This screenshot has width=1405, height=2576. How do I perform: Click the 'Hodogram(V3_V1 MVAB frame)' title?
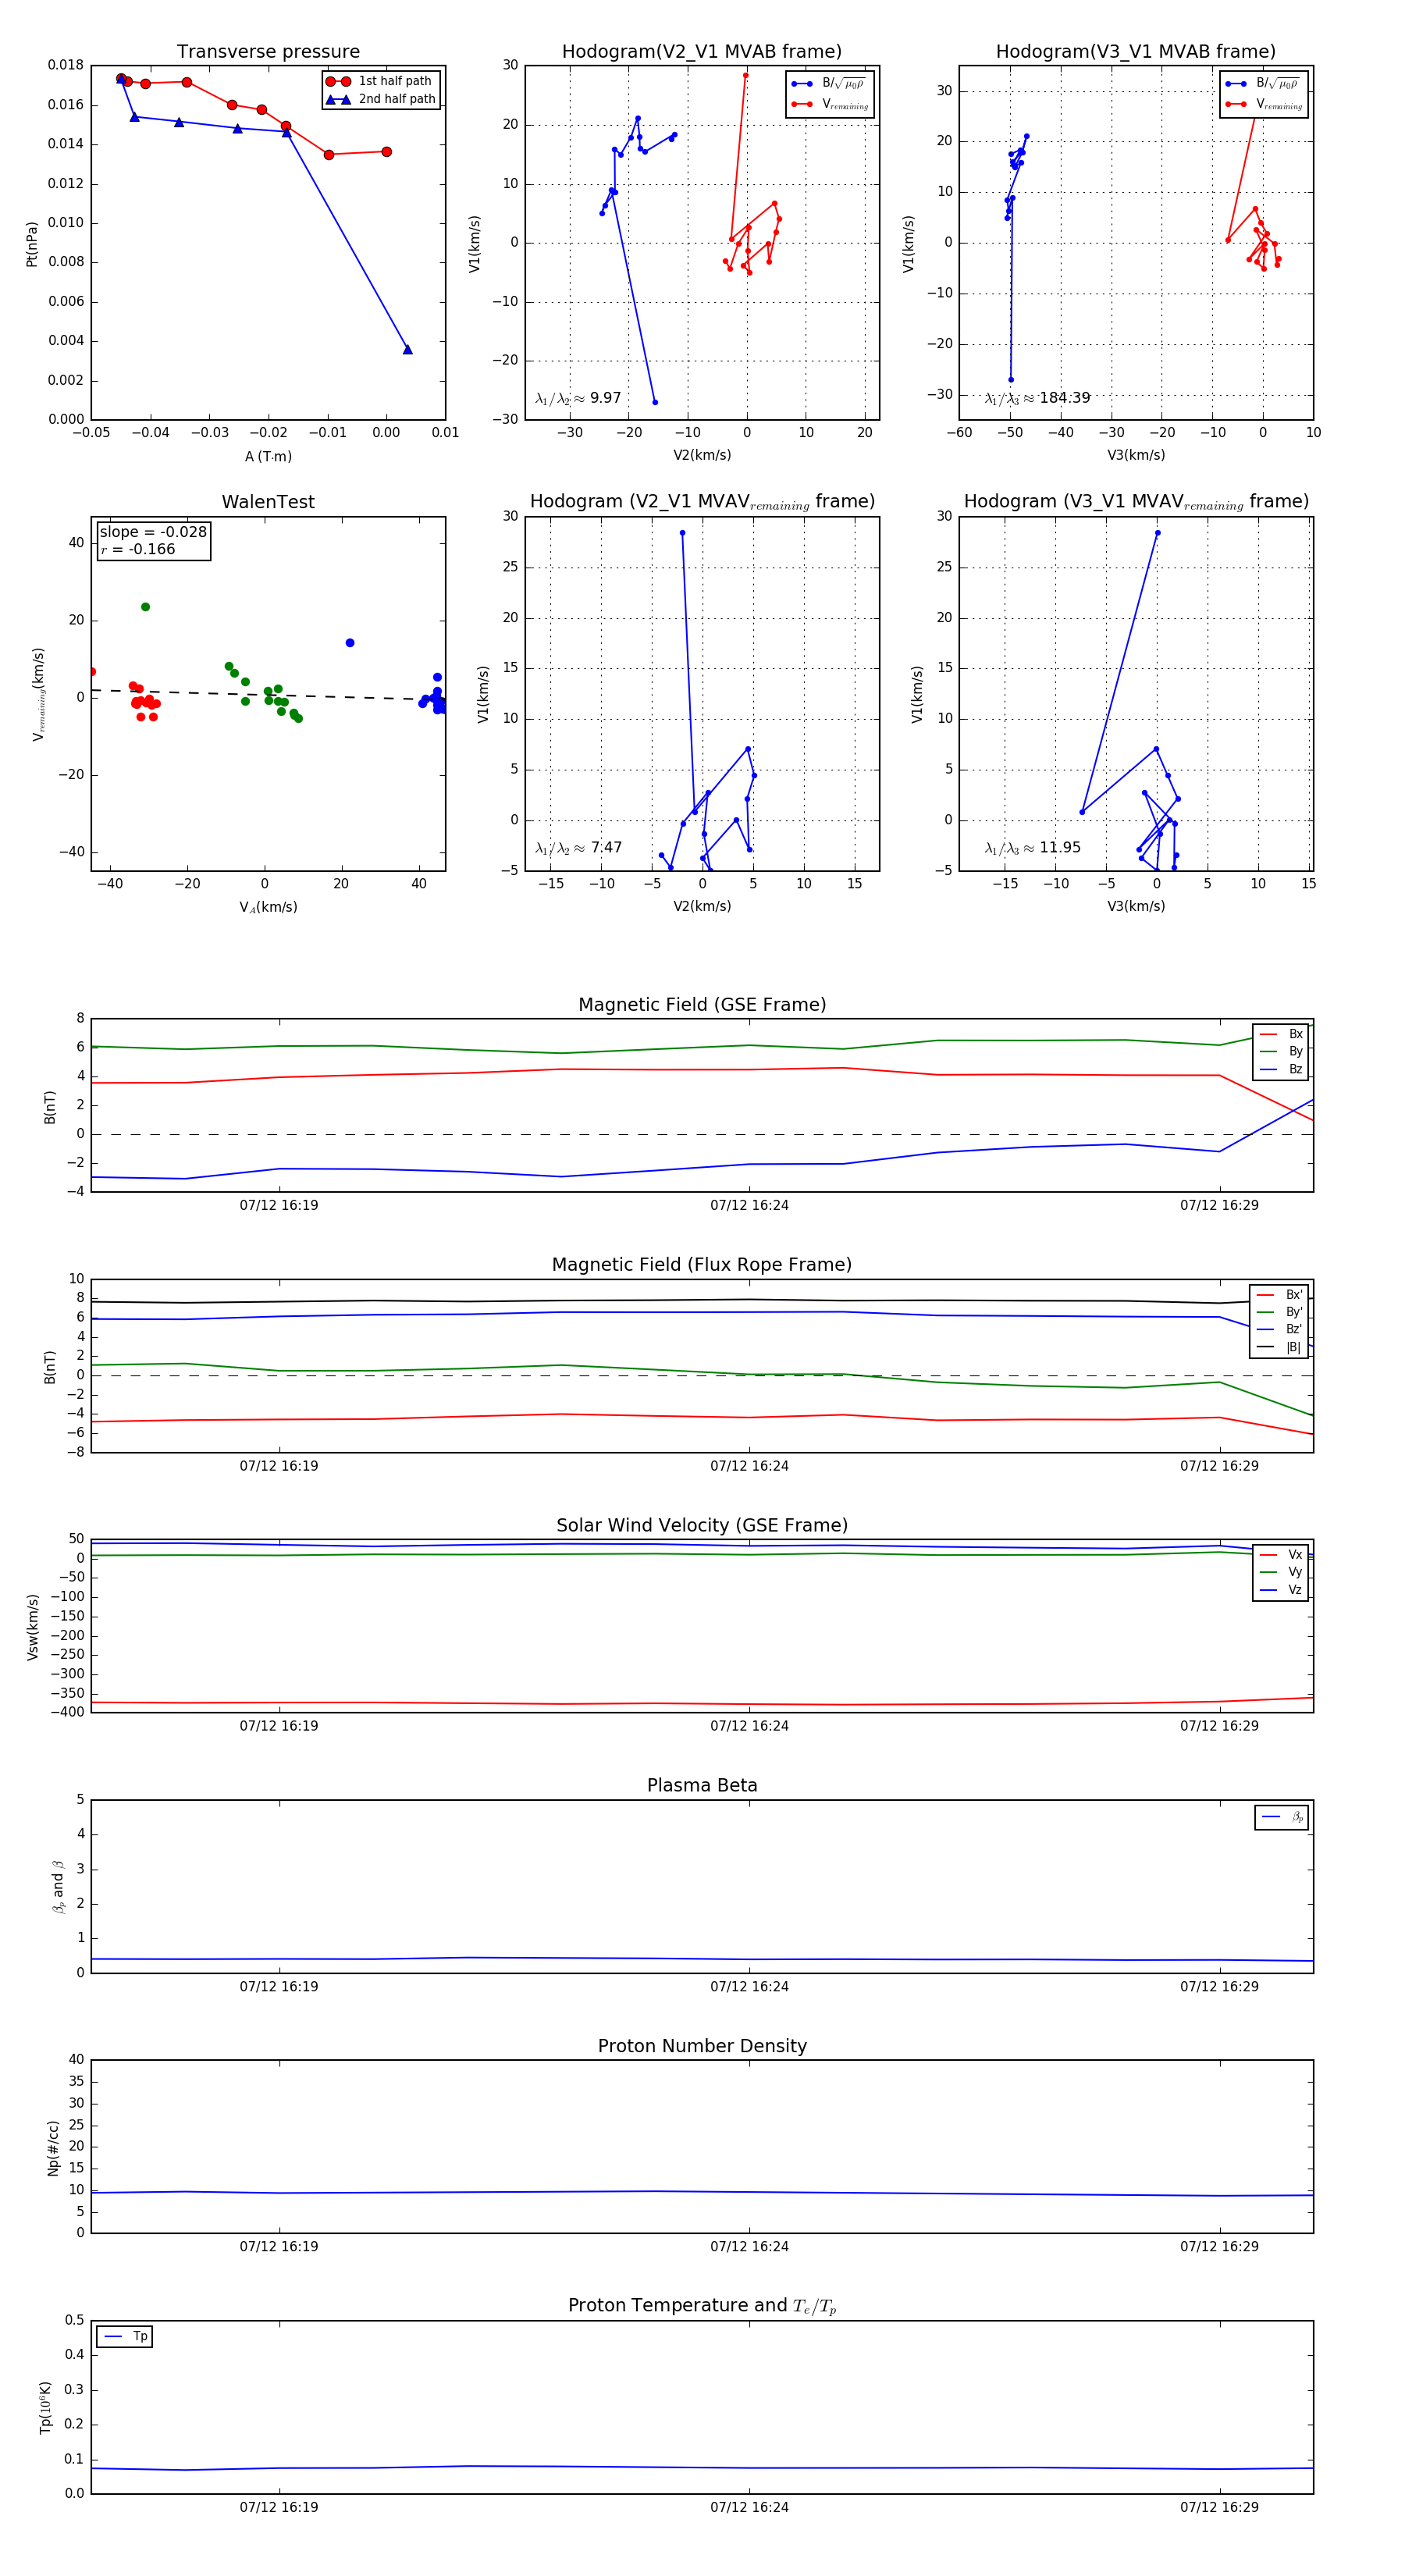[1136, 51]
